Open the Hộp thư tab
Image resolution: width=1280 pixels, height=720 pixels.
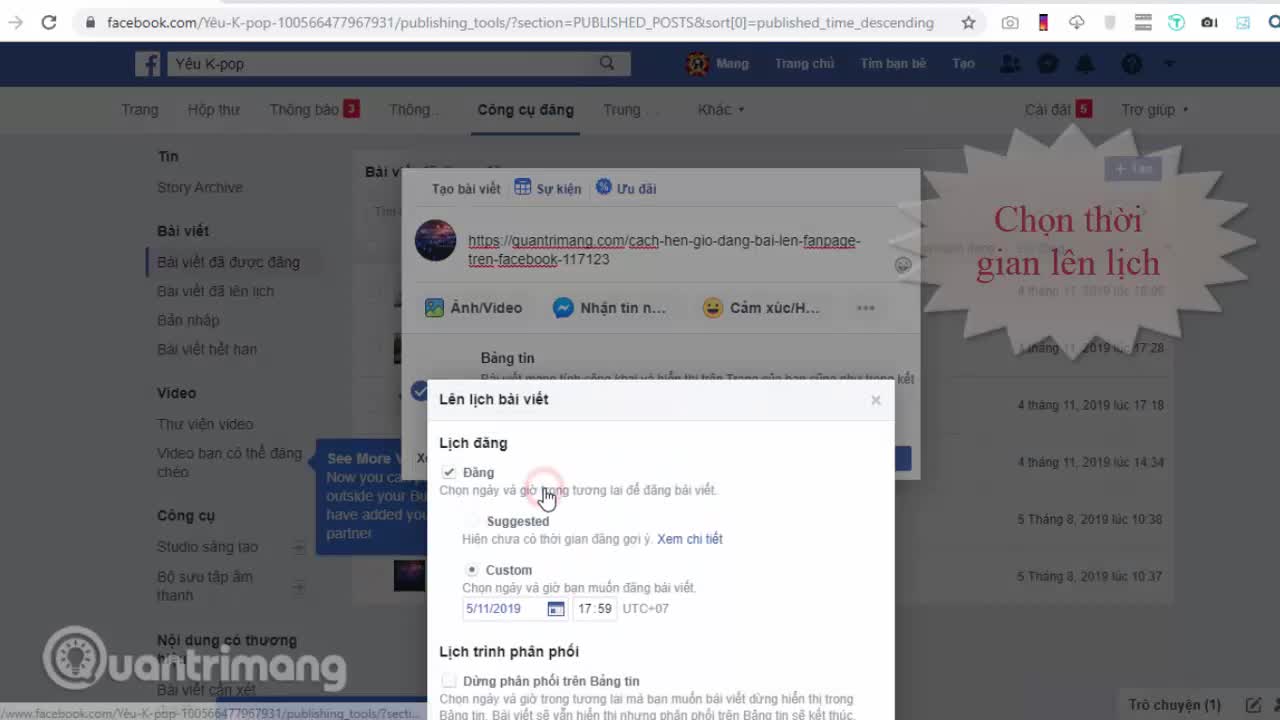tap(213, 110)
